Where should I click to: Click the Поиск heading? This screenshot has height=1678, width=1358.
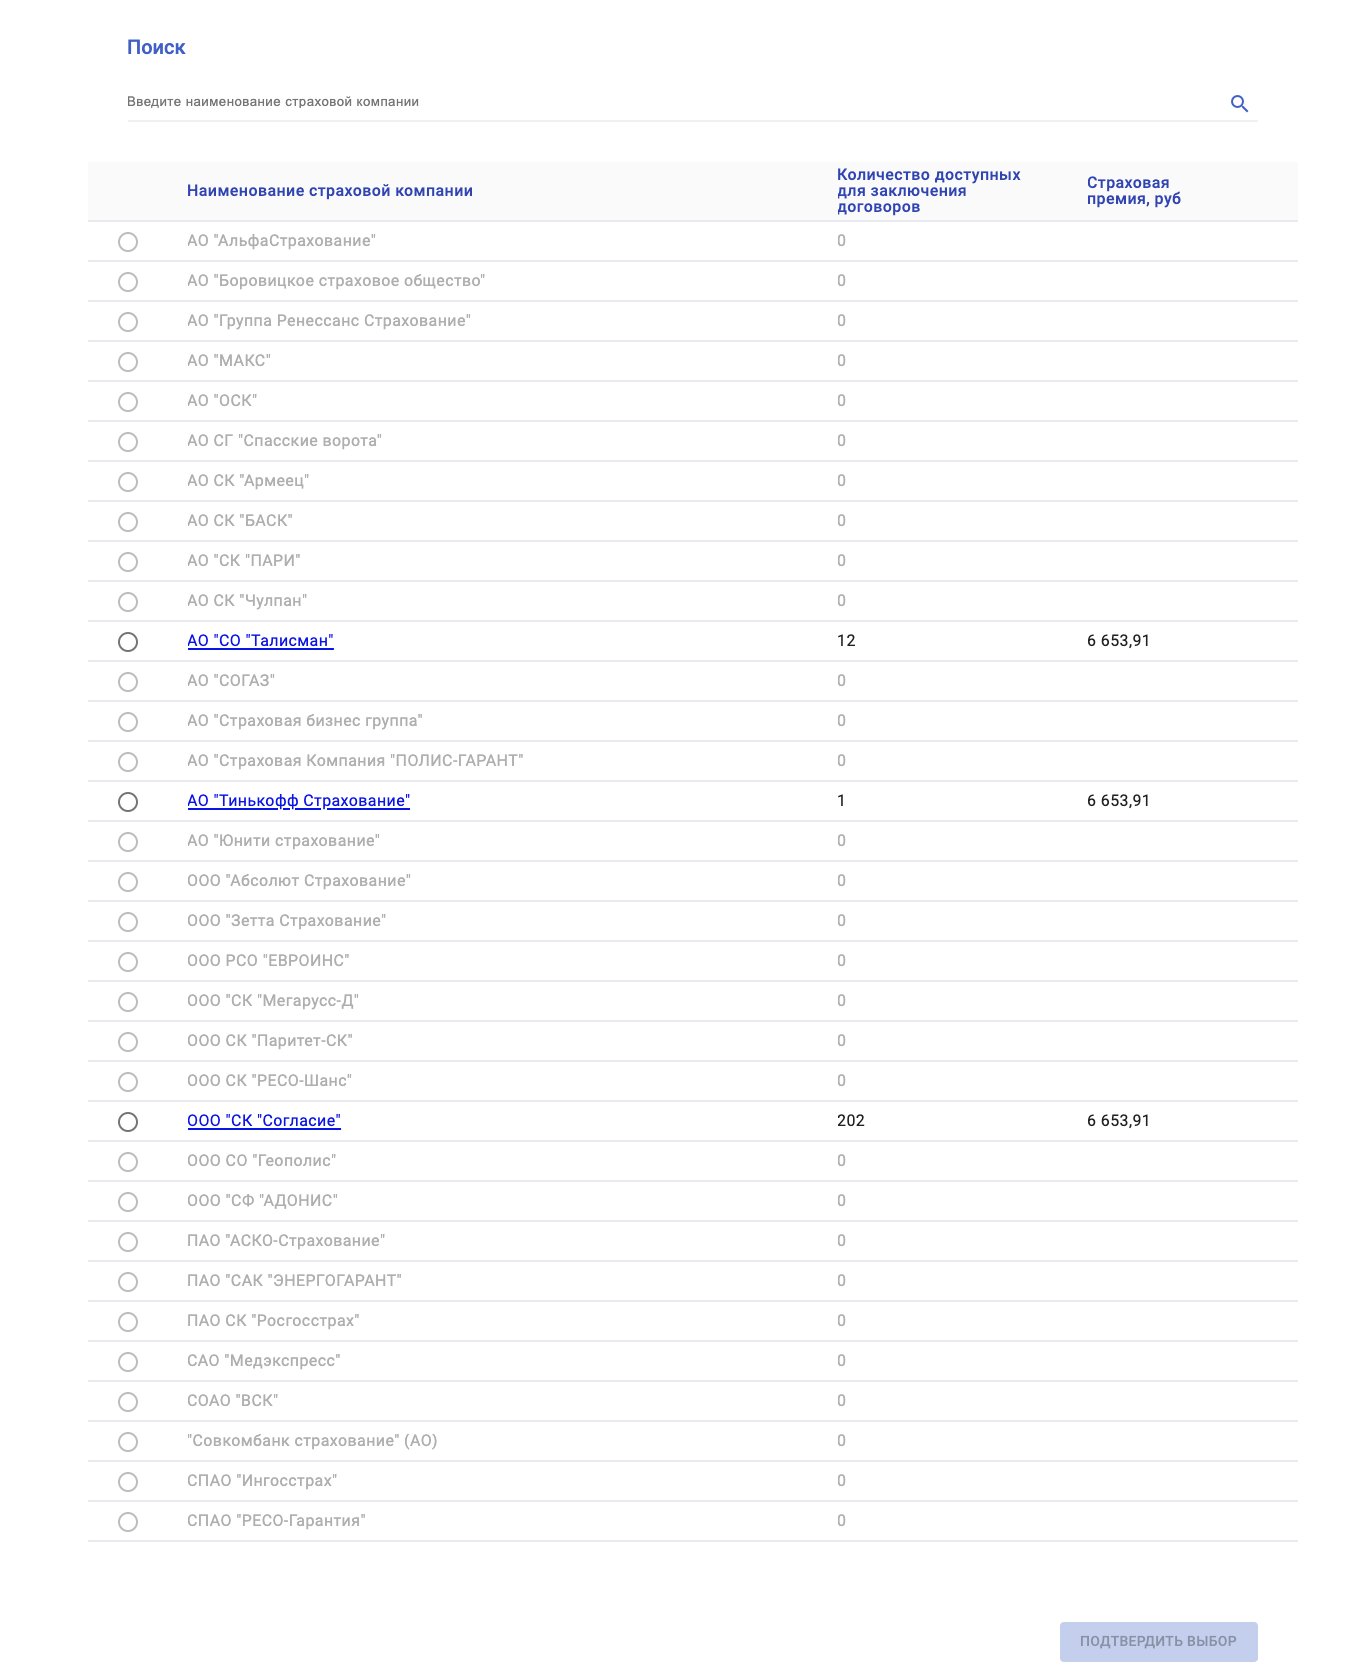(156, 47)
